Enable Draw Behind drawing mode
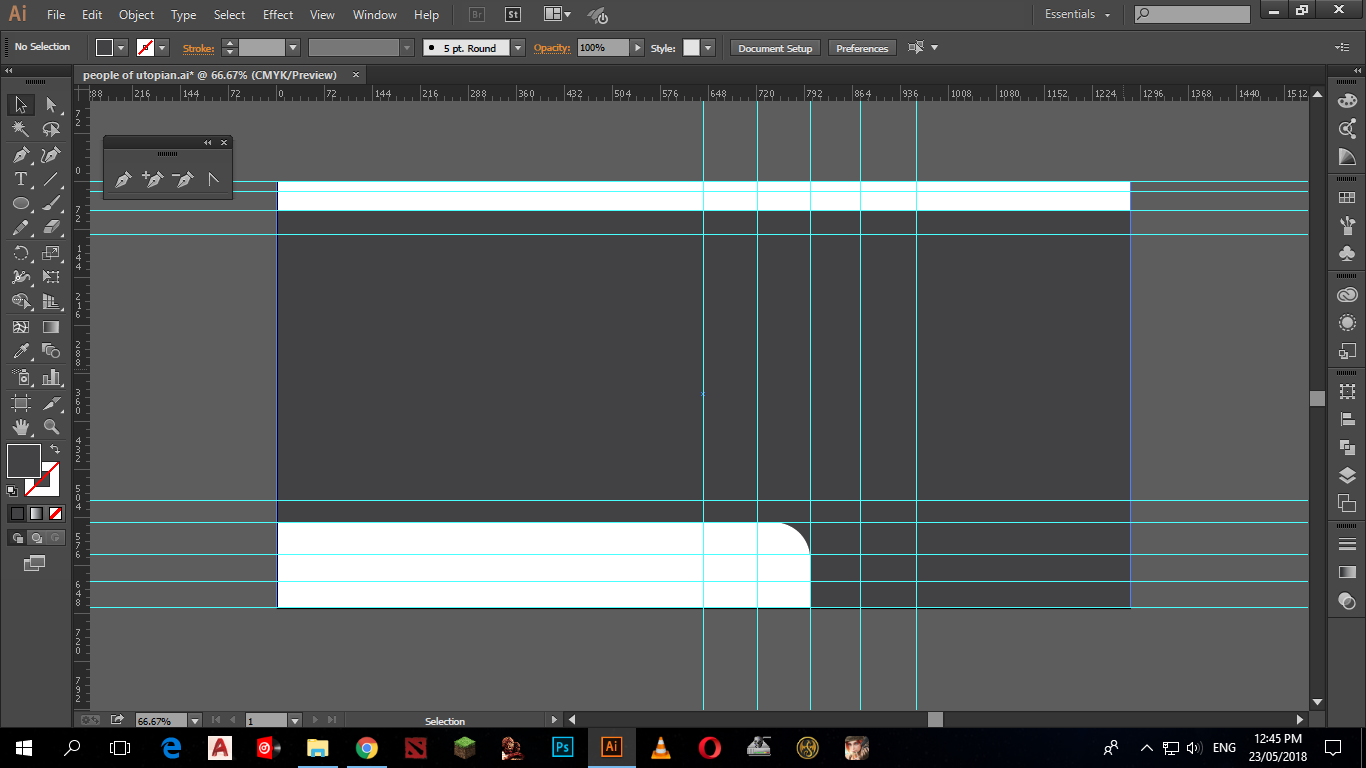1366x768 pixels. pyautogui.click(x=36, y=538)
